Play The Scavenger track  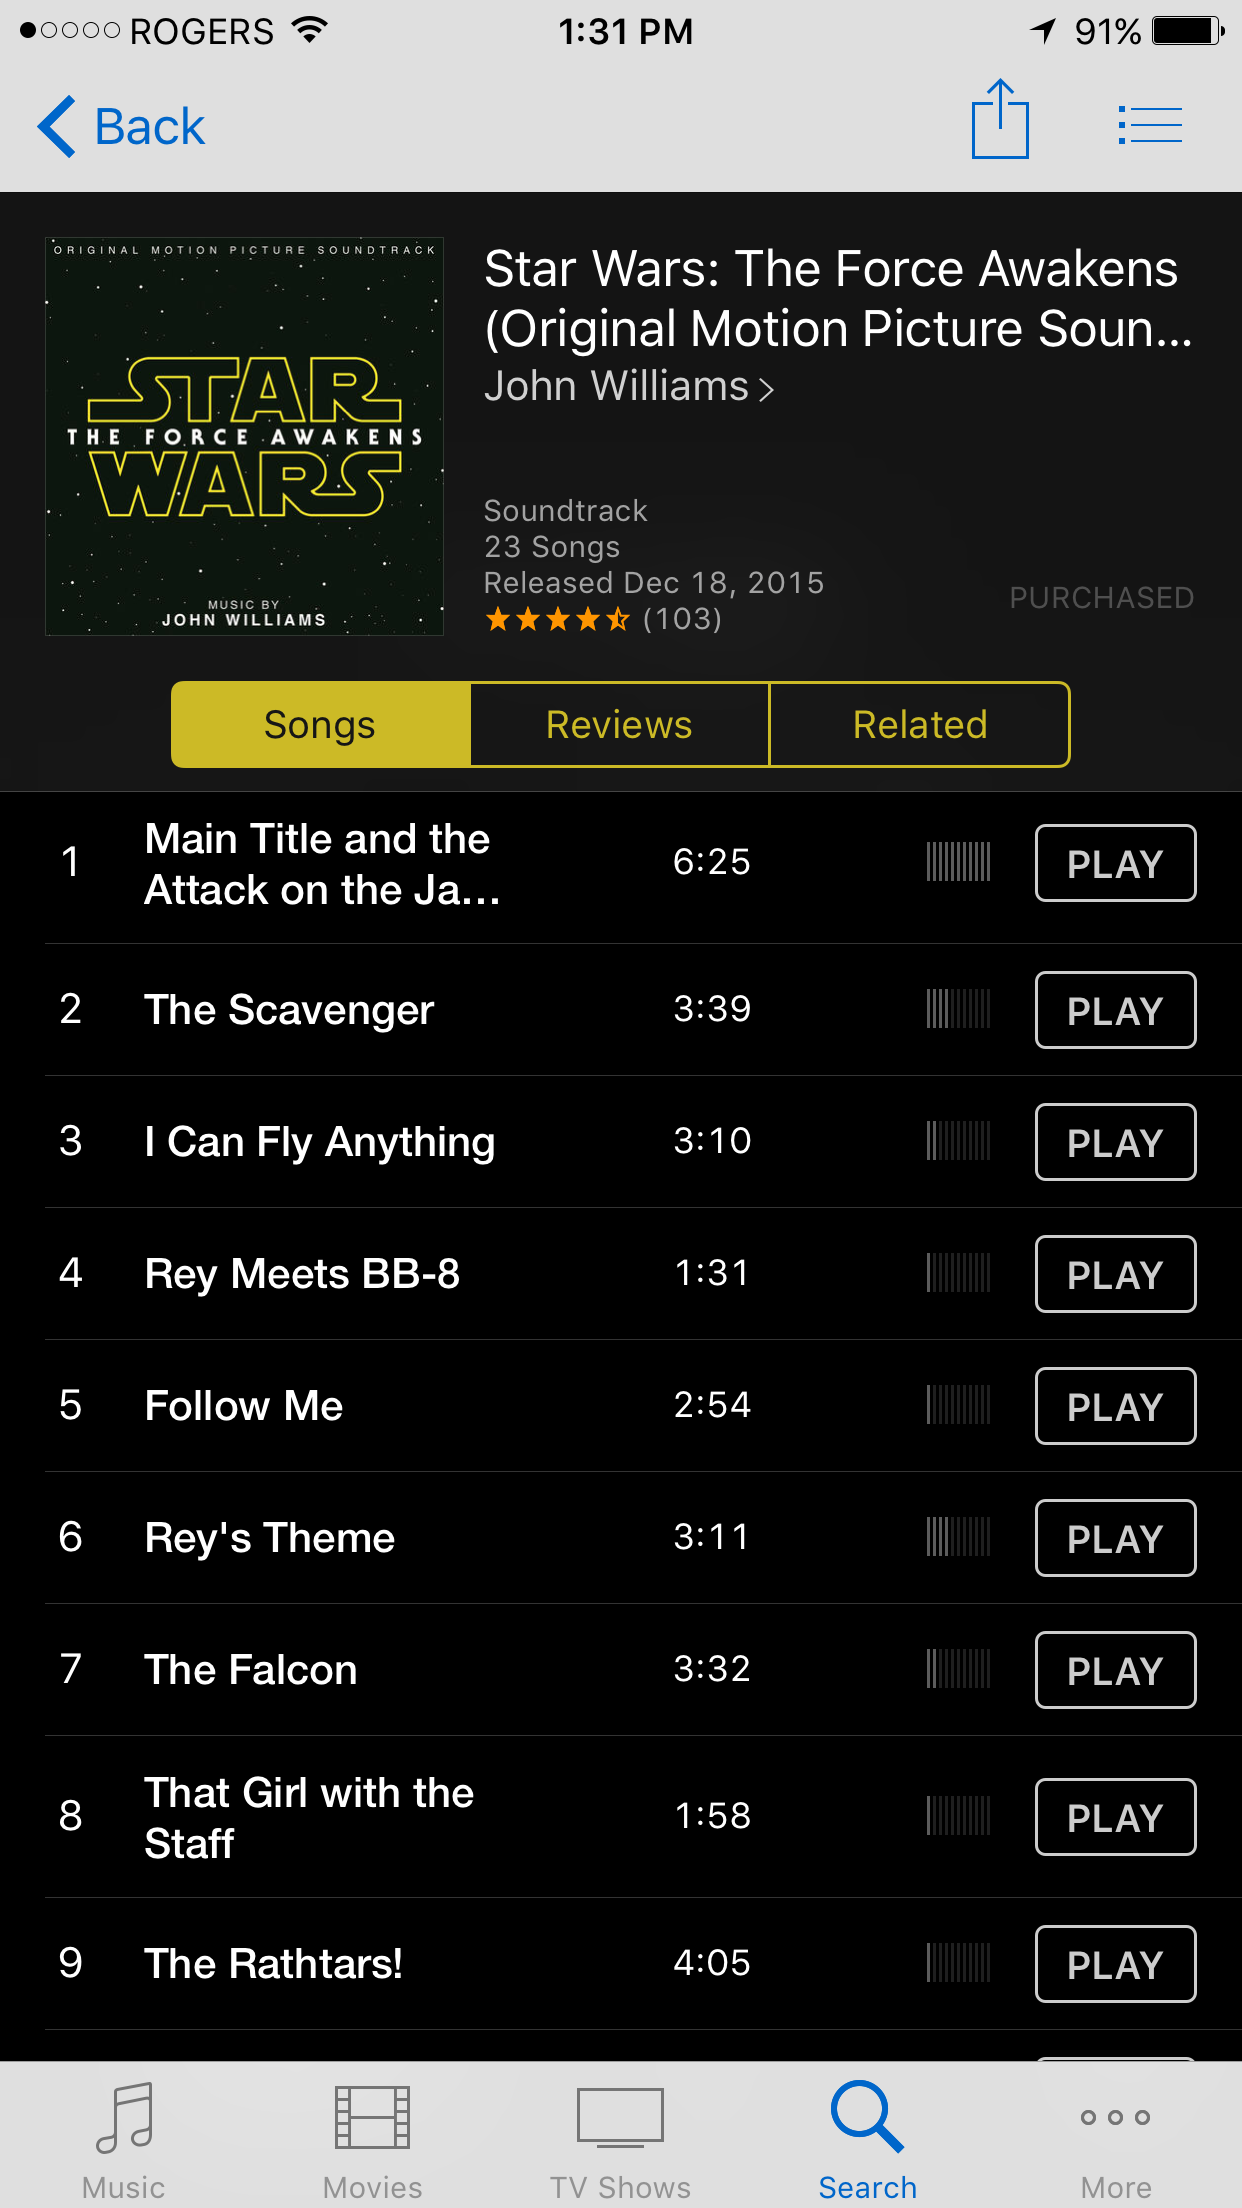tap(1115, 1010)
